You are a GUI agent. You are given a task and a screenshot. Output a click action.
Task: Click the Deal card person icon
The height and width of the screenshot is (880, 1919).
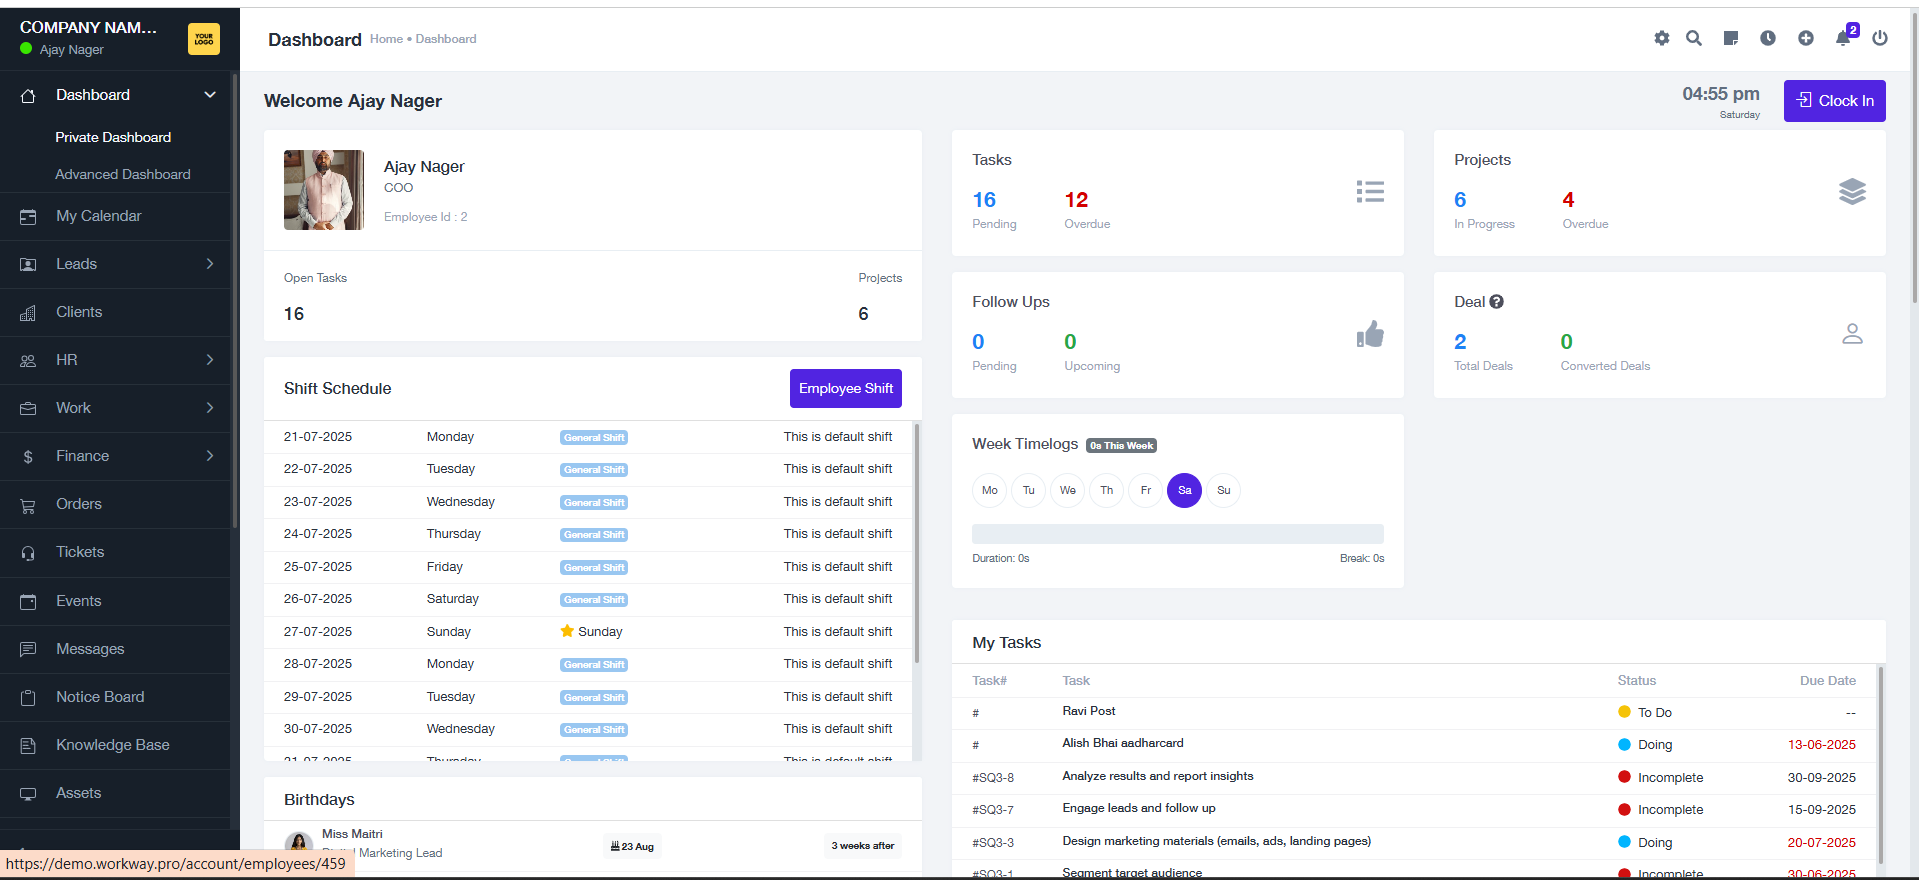coord(1852,334)
